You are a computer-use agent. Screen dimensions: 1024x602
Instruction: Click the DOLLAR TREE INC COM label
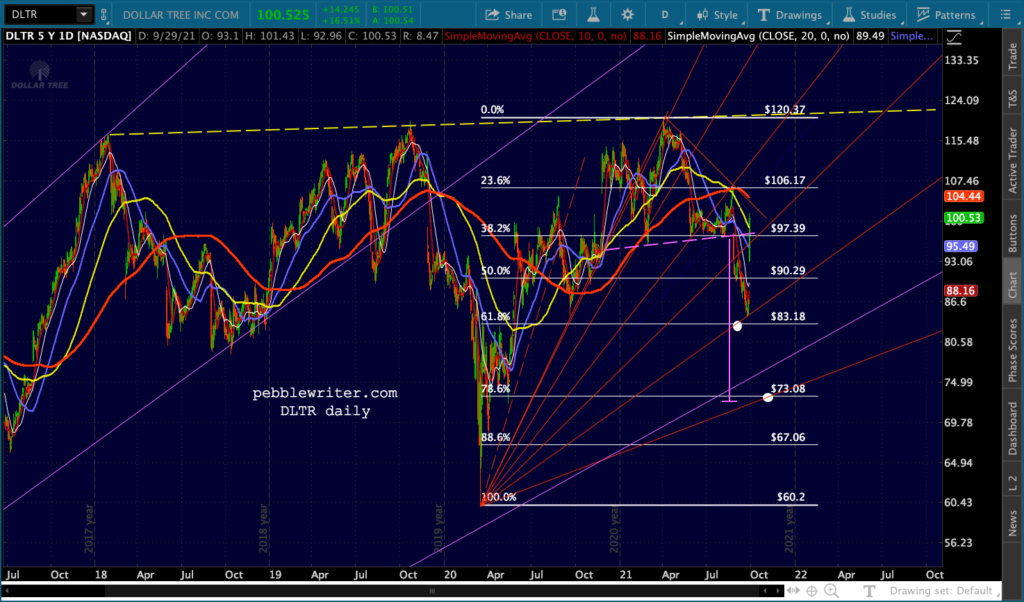click(181, 14)
